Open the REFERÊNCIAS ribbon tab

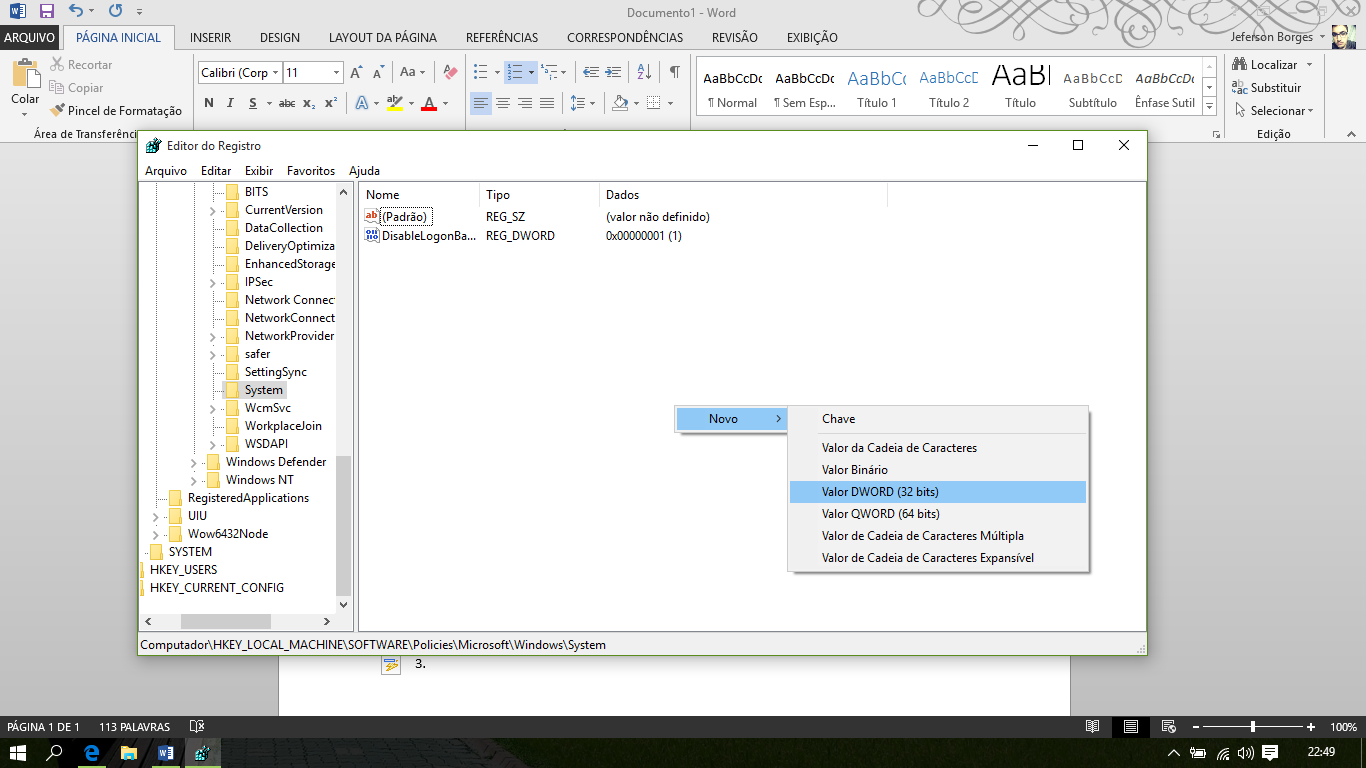tap(502, 38)
